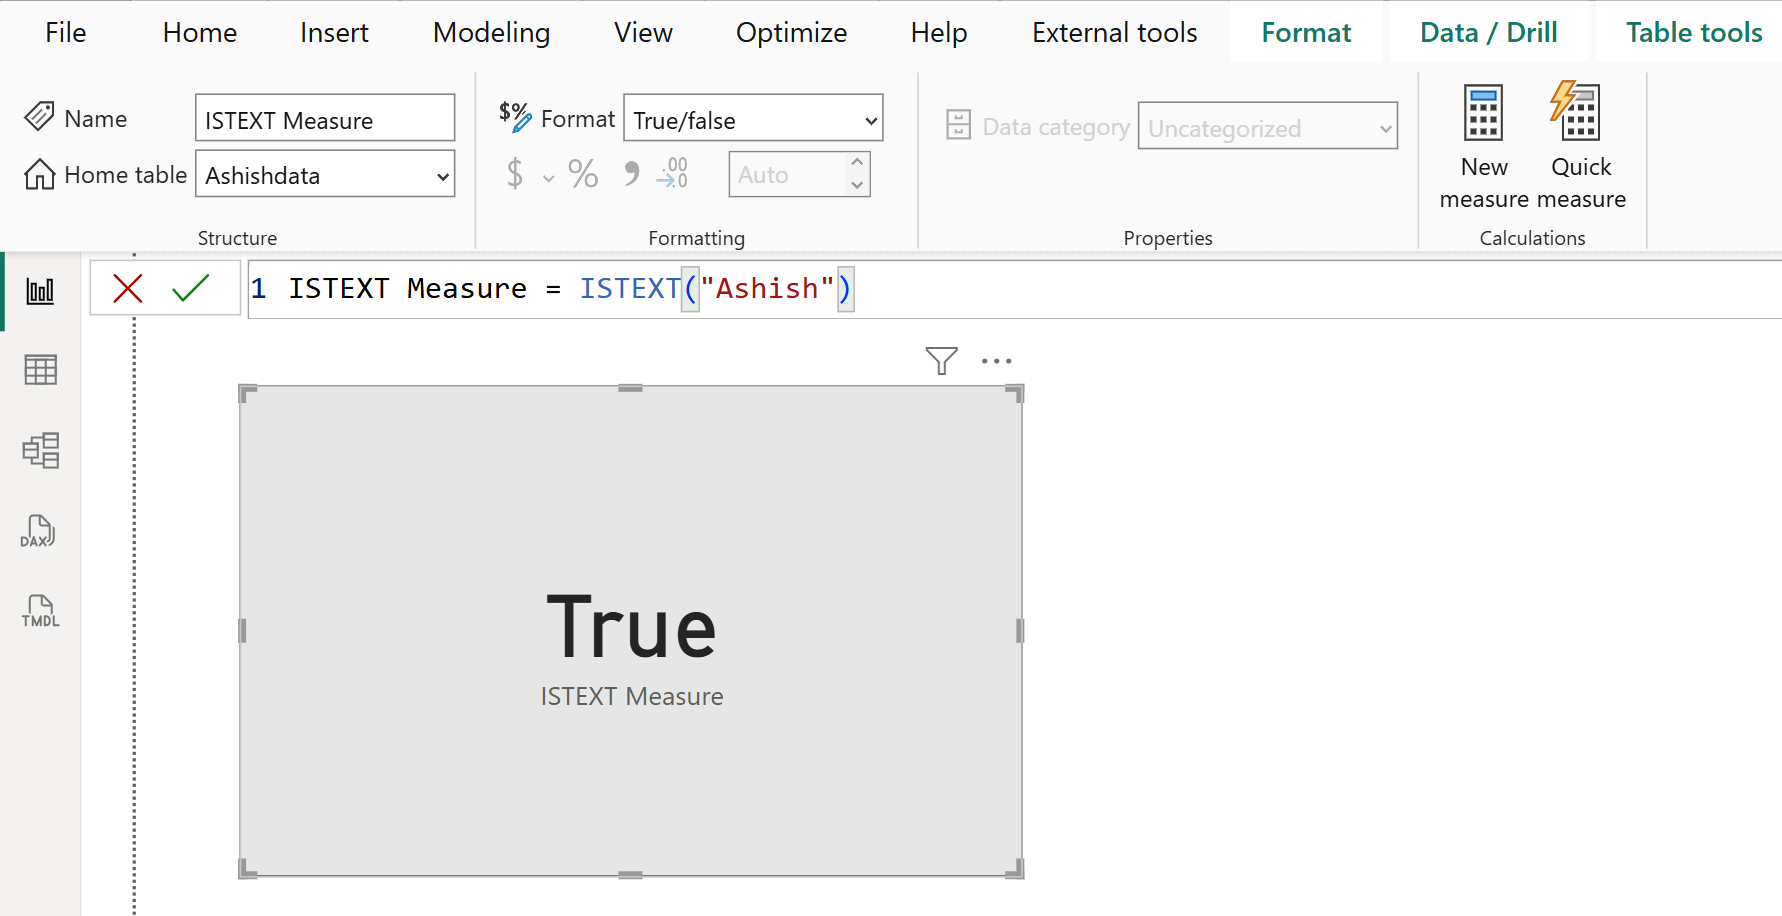Switch to the Table tools ribbon tab
The width and height of the screenshot is (1782, 916).
[1694, 31]
